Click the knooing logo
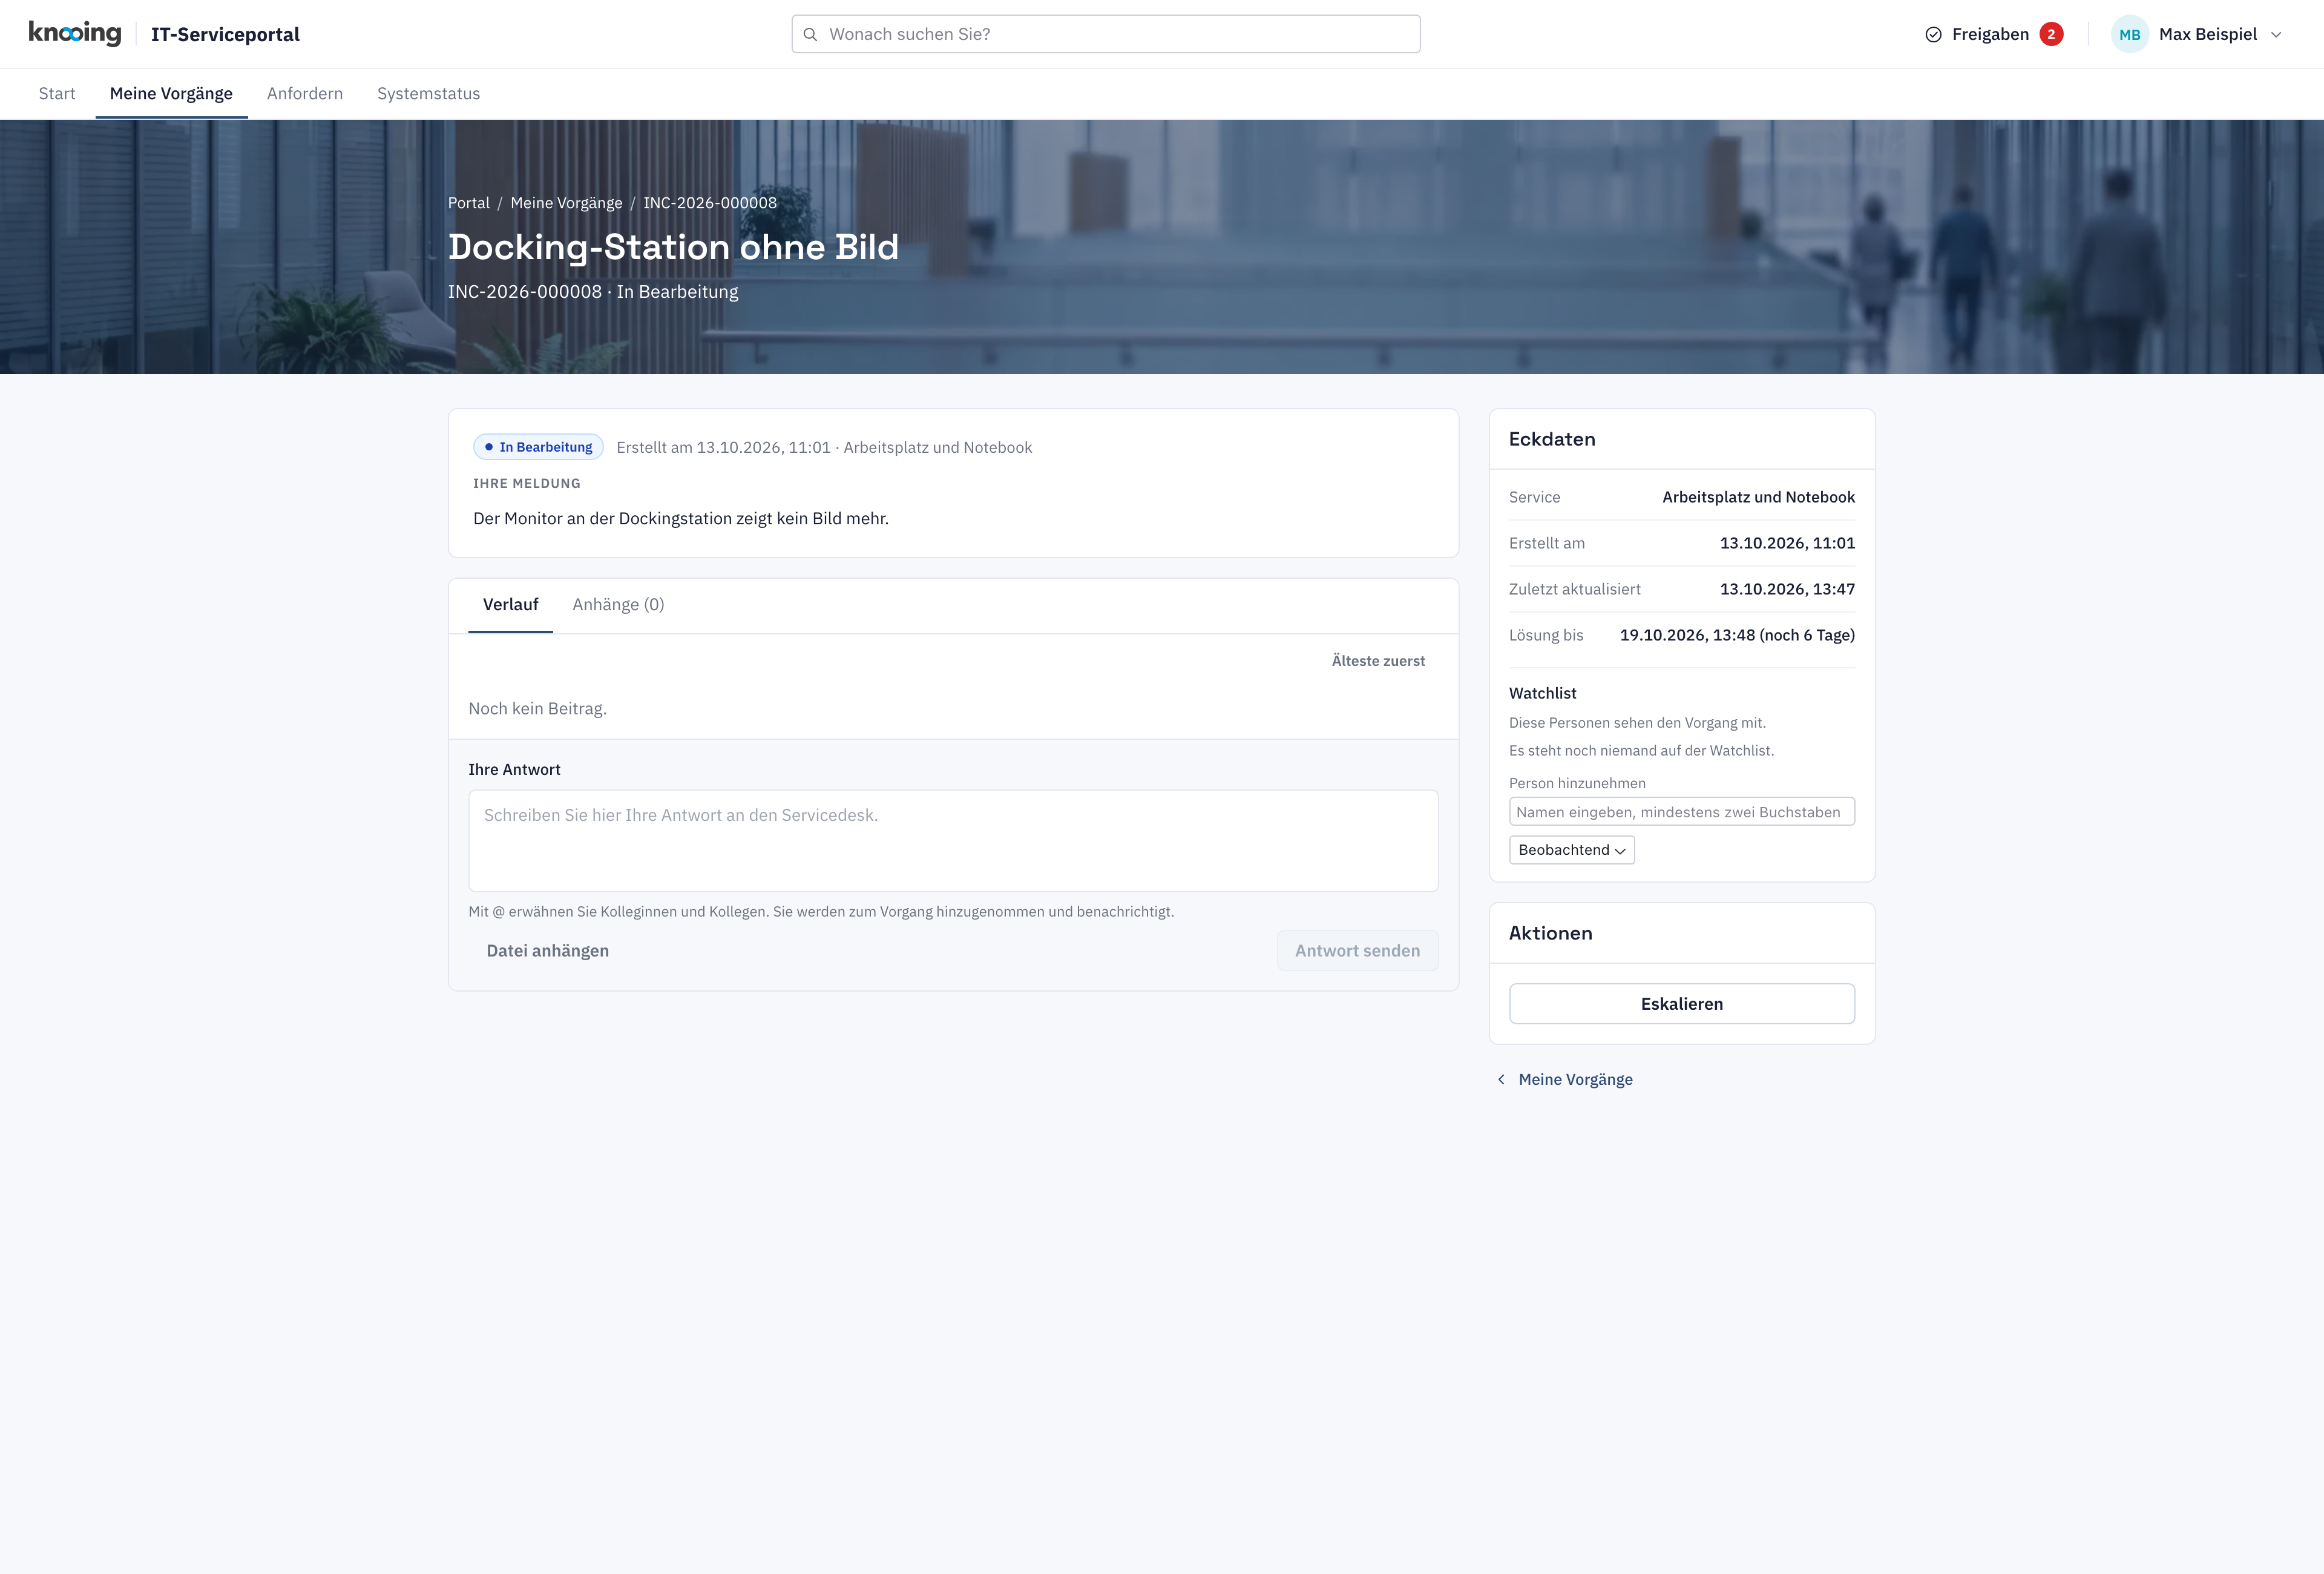Screen dimensions: 2324x1574 click(x=75, y=34)
